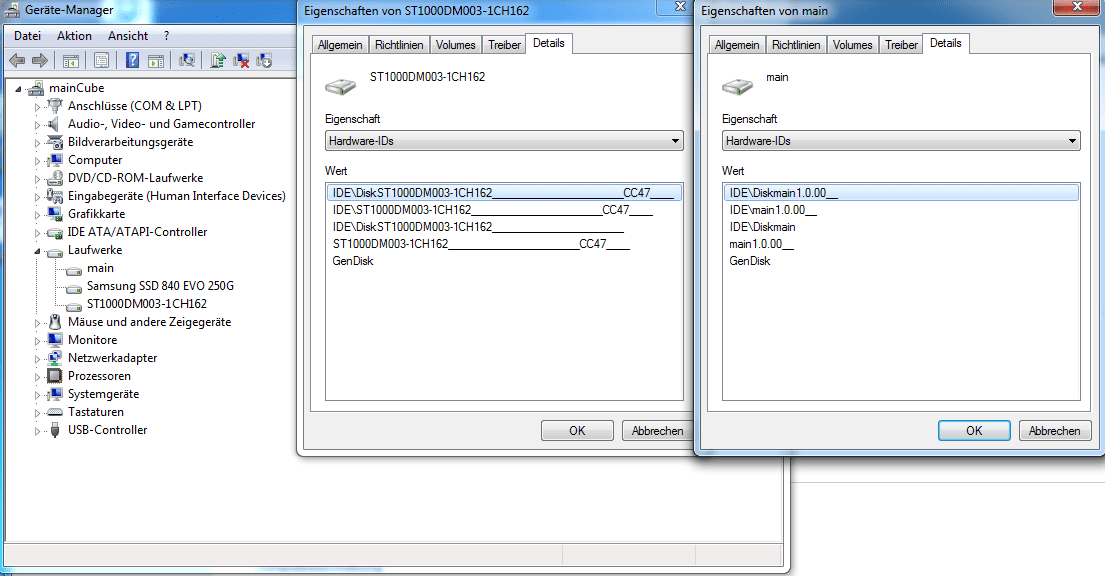
Task: Select the Audio-, Video- und Gamecontroller speaker icon
Action: [54, 124]
